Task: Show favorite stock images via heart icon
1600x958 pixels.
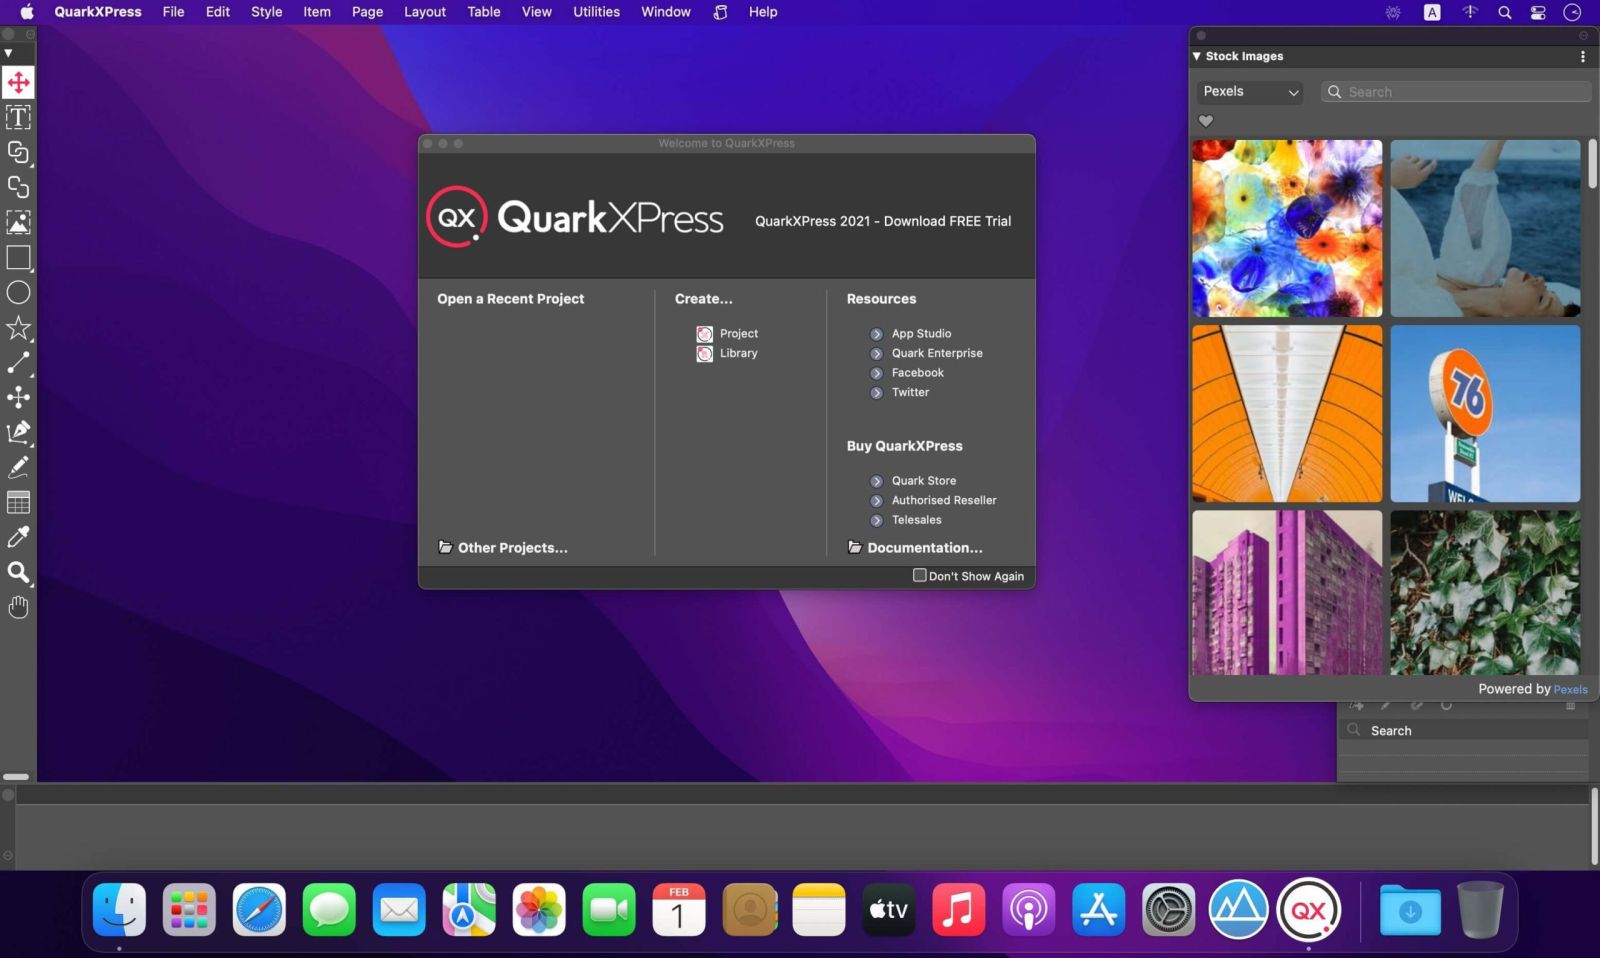Action: [x=1206, y=120]
